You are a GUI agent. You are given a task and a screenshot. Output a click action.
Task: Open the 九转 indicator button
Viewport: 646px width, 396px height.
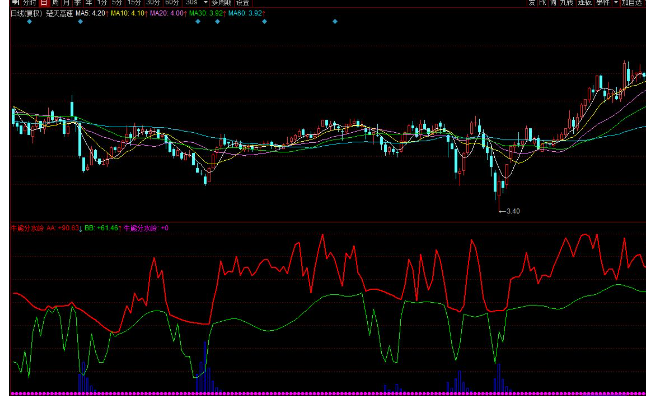coord(566,2)
